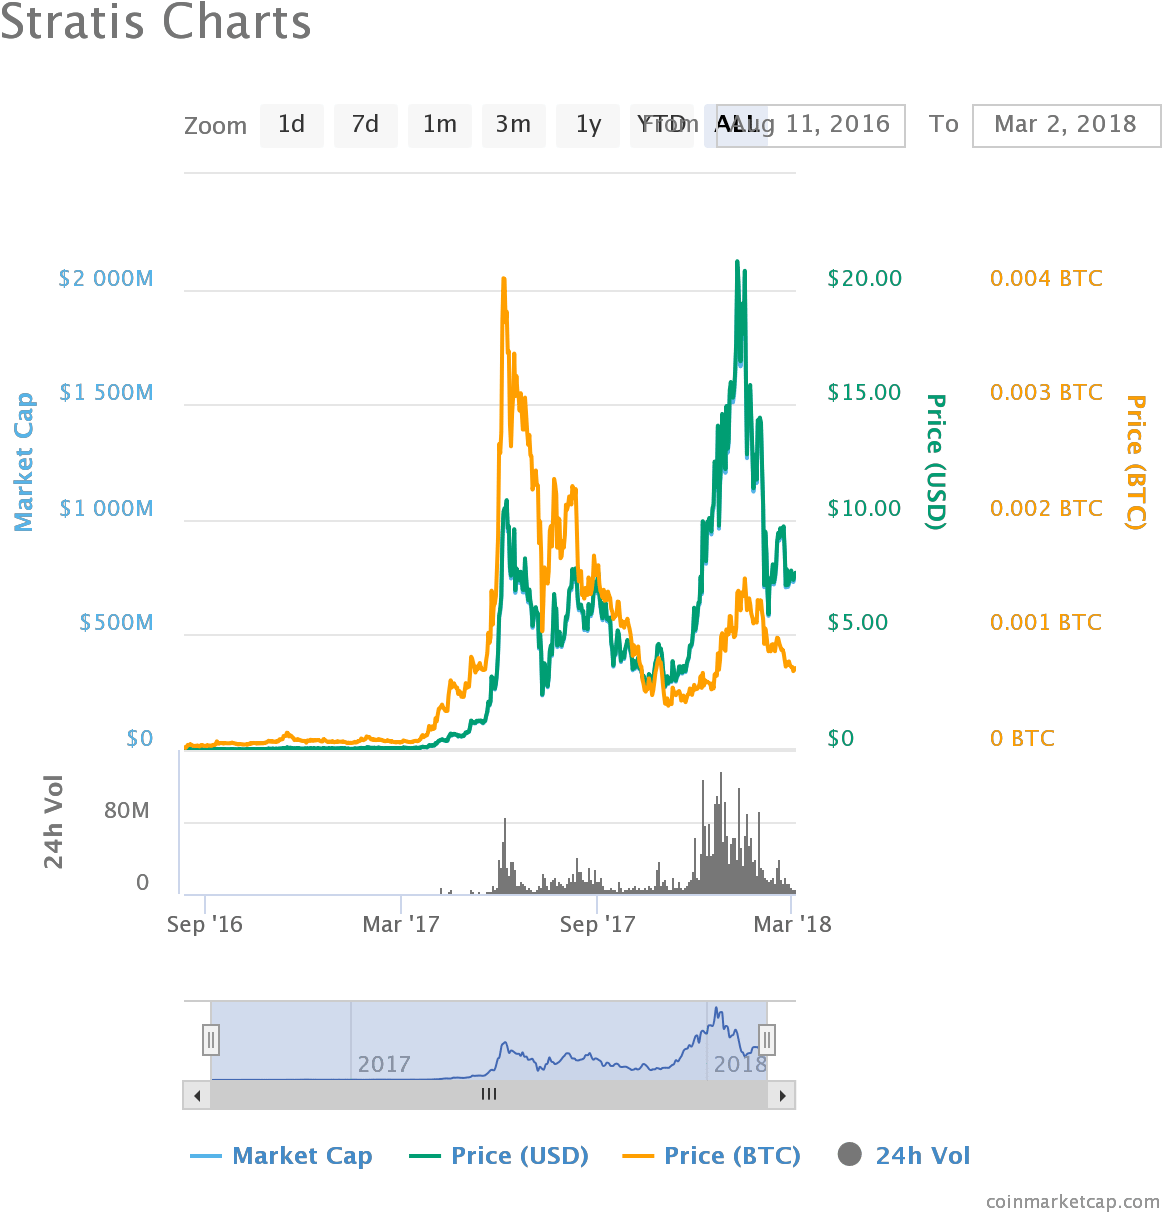Select the 7d zoom preset
Image resolution: width=1162 pixels, height=1212 pixels.
pos(365,125)
